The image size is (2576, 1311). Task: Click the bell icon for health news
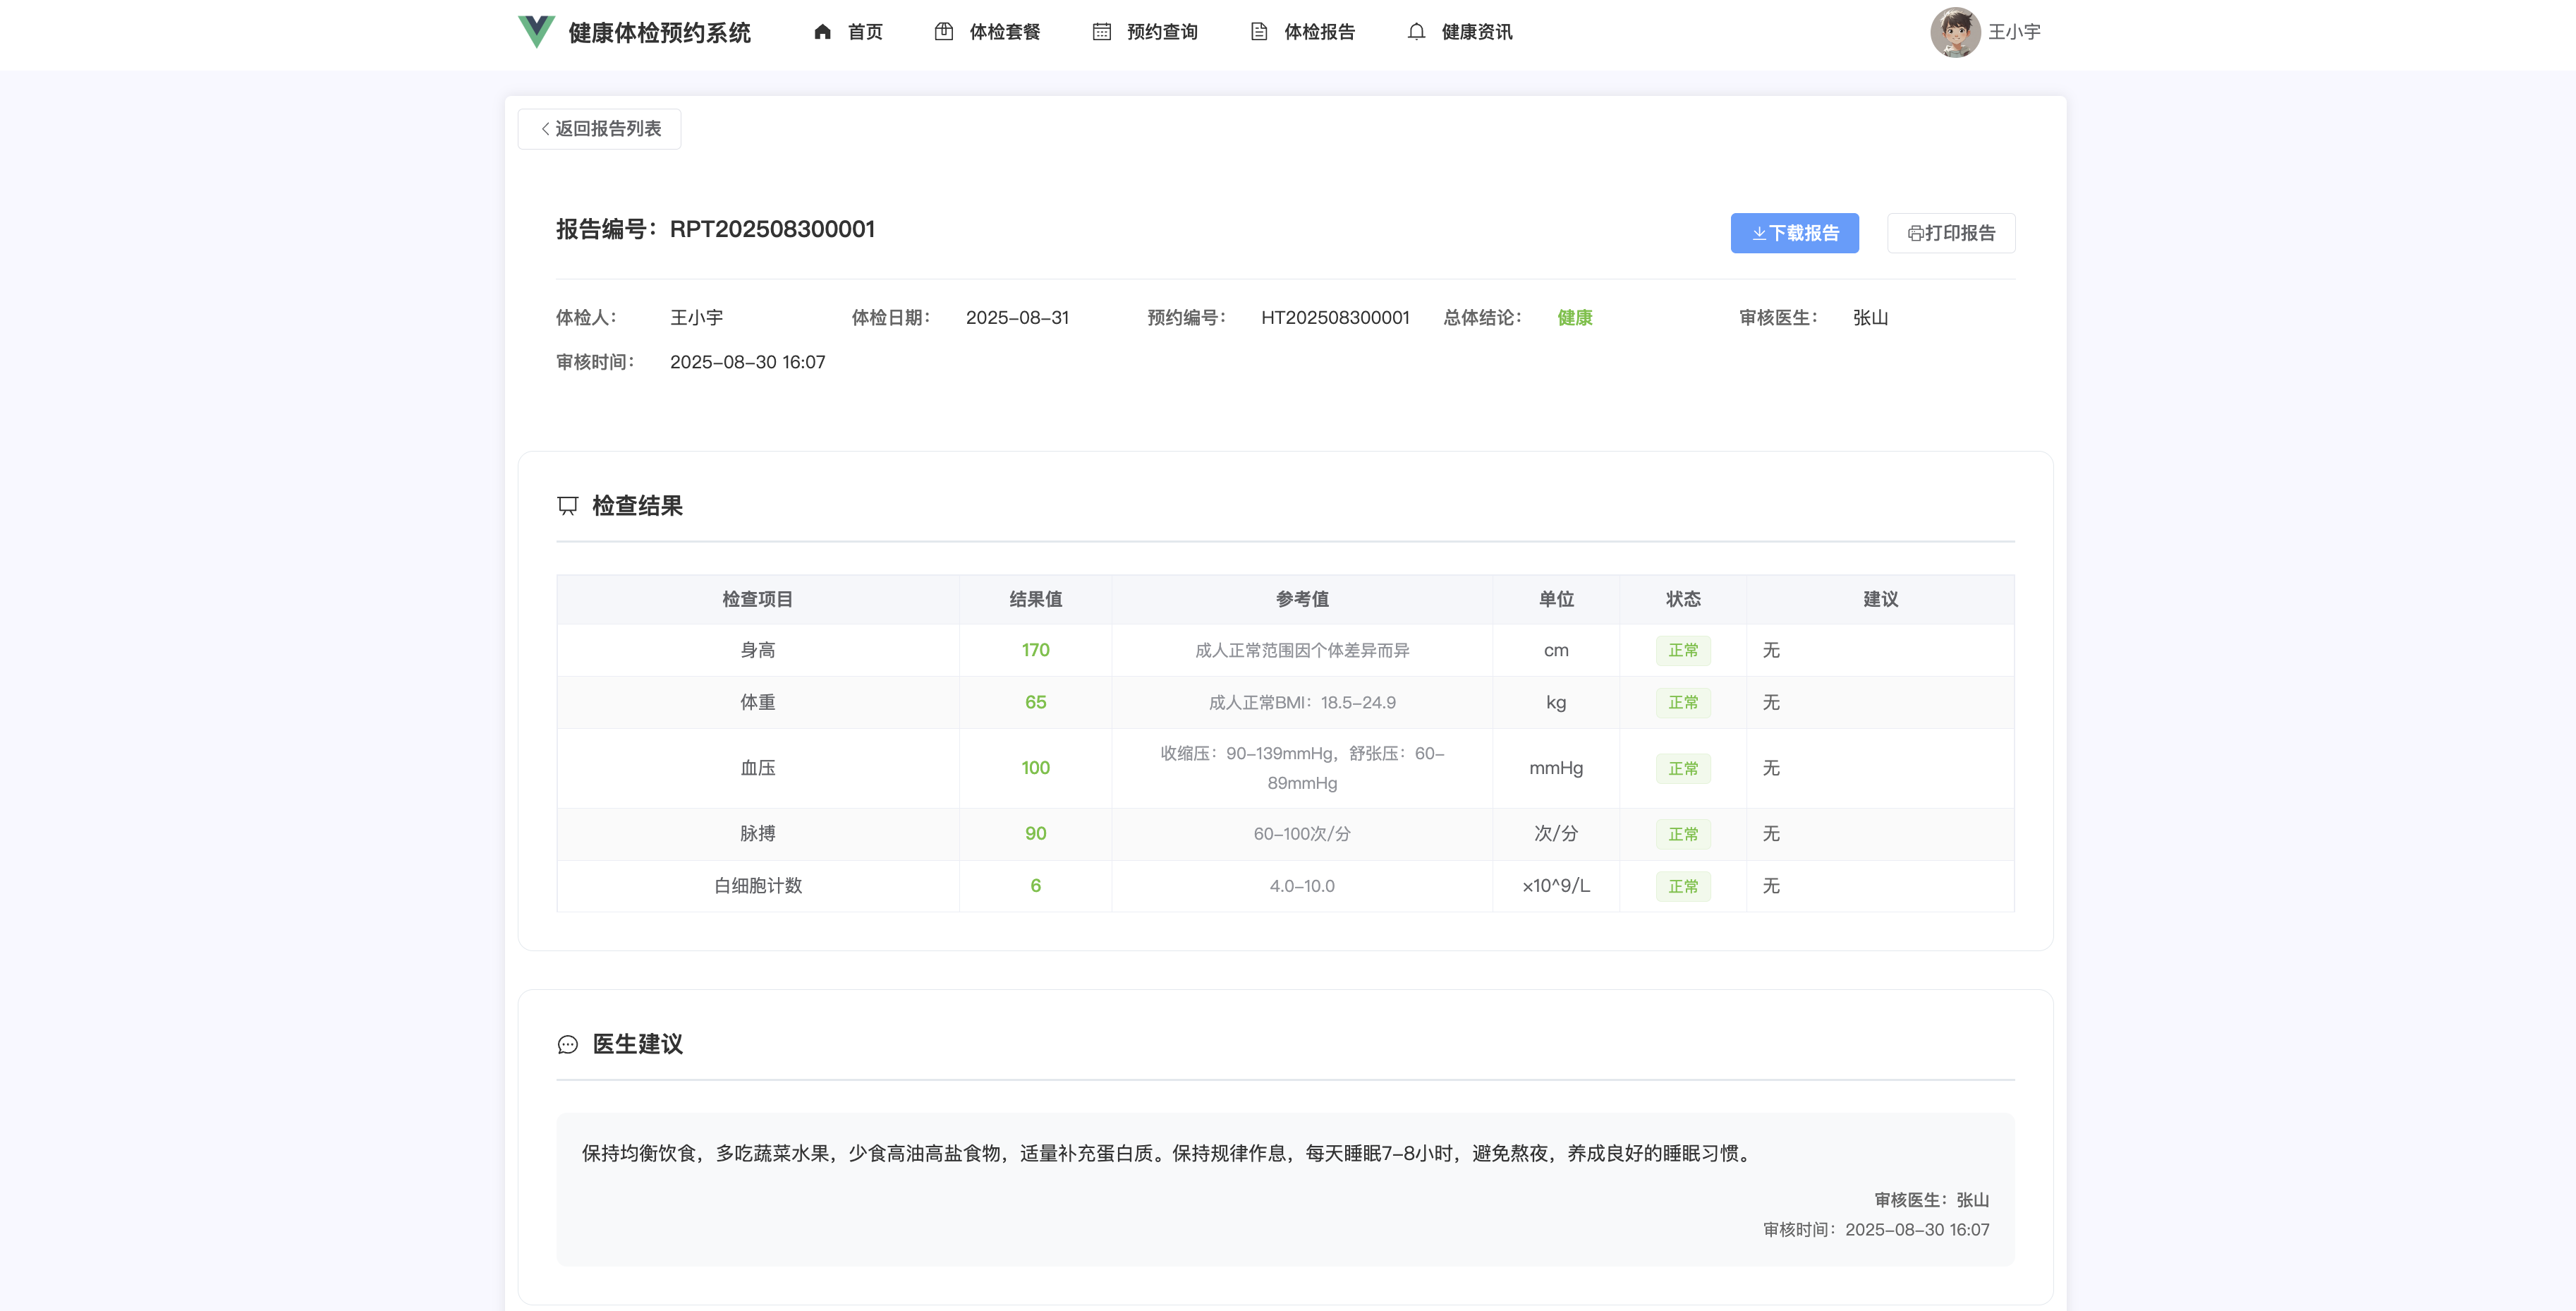(x=1416, y=32)
